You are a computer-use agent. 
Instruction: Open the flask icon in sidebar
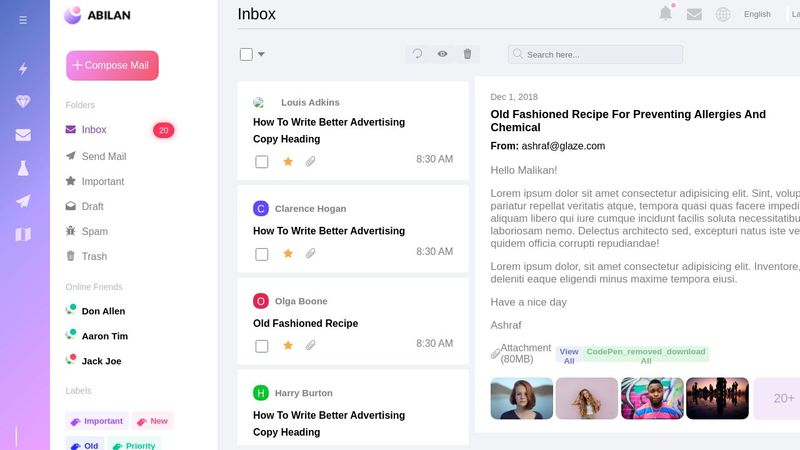pyautogui.click(x=23, y=168)
